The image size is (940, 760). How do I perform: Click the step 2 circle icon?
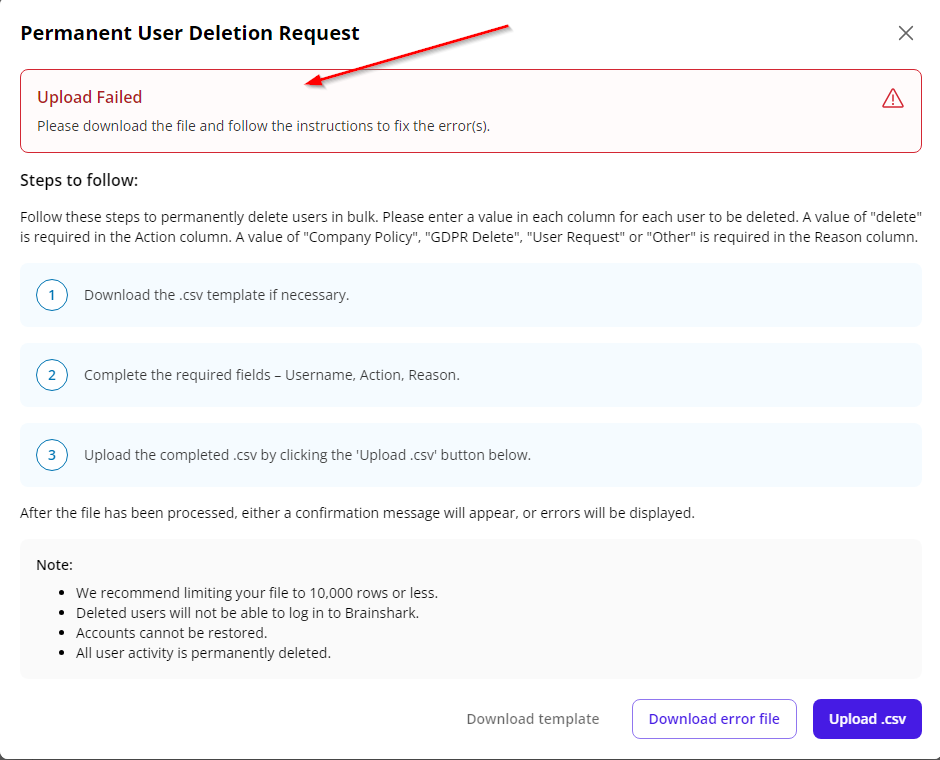click(52, 375)
